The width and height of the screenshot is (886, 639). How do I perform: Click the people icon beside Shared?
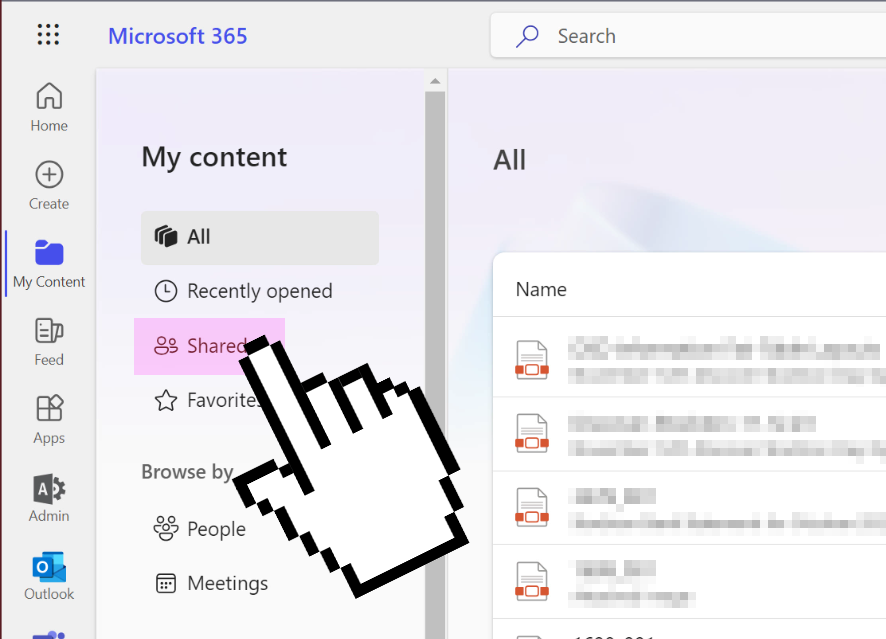(166, 346)
